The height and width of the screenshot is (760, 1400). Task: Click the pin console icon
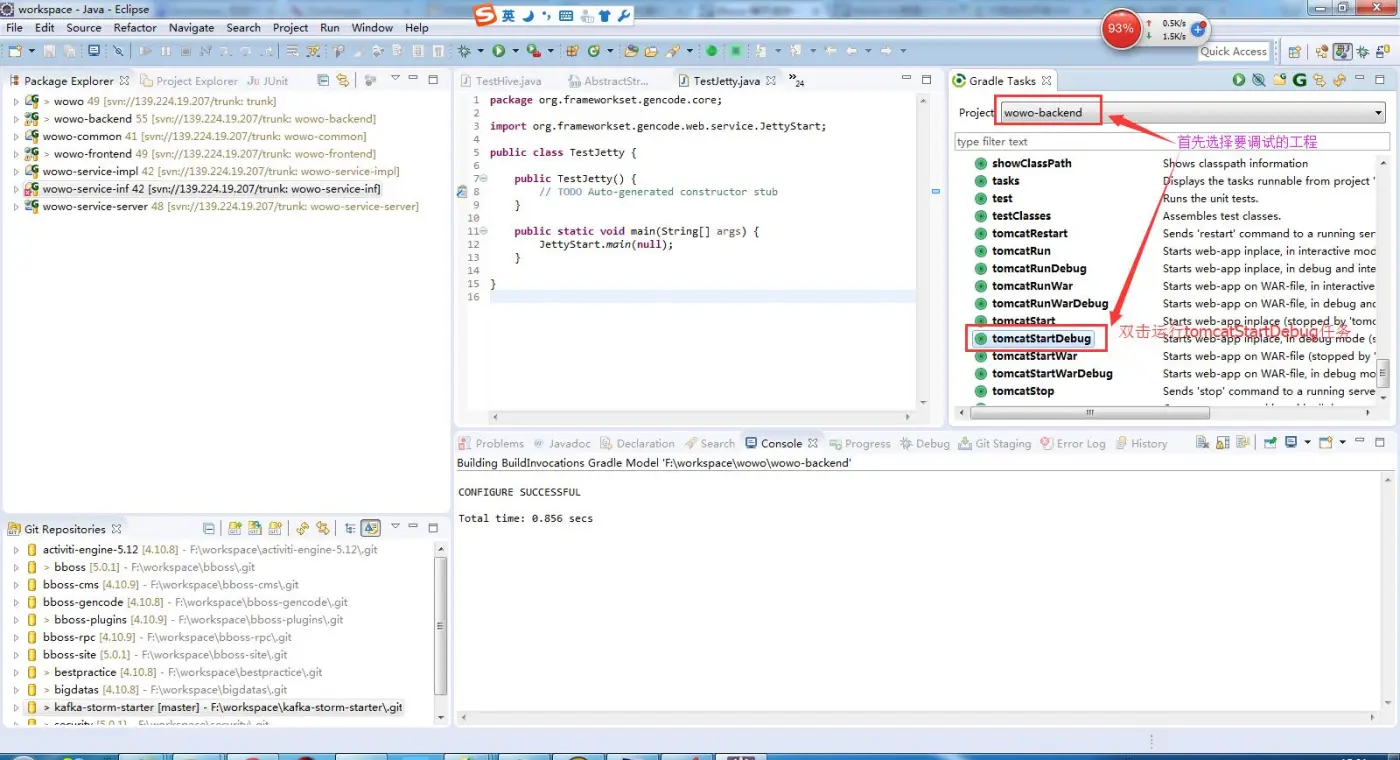(x=1270, y=443)
